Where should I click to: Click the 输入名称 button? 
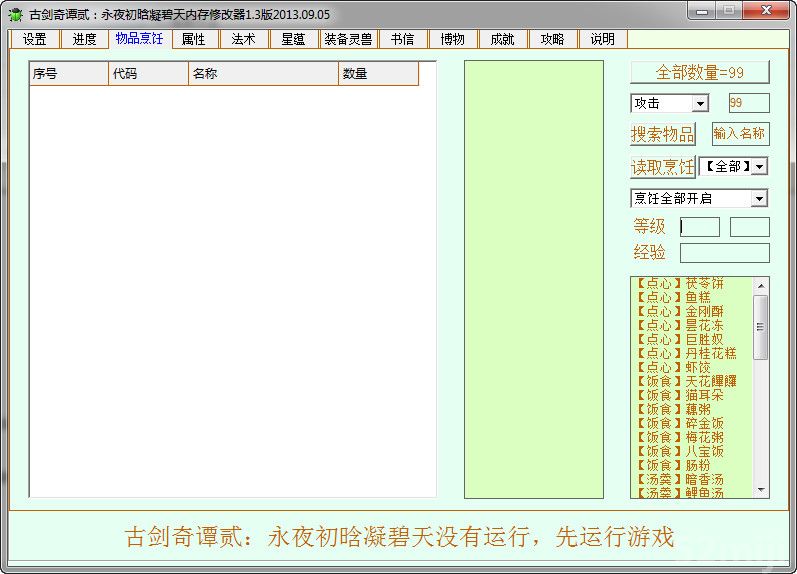tap(739, 133)
